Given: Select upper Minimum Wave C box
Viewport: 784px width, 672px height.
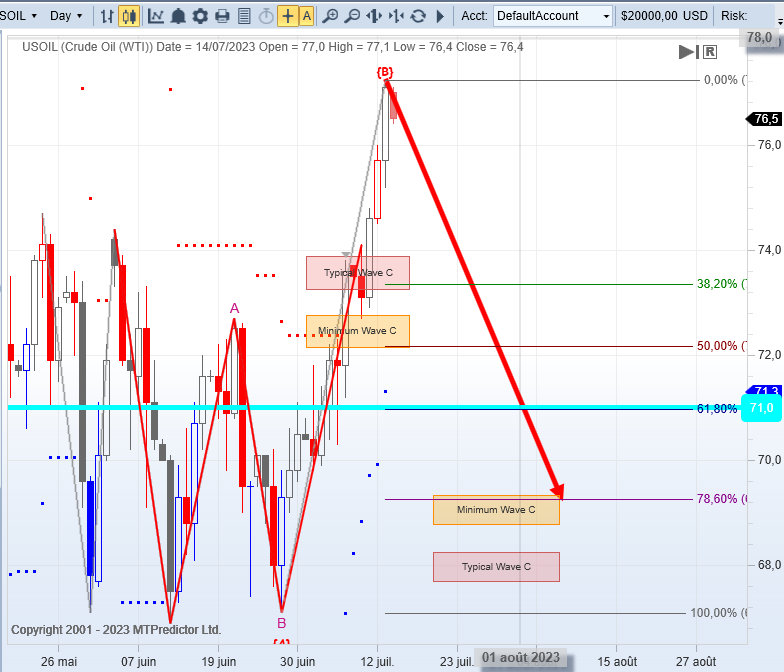Looking at the screenshot, I should [x=358, y=331].
